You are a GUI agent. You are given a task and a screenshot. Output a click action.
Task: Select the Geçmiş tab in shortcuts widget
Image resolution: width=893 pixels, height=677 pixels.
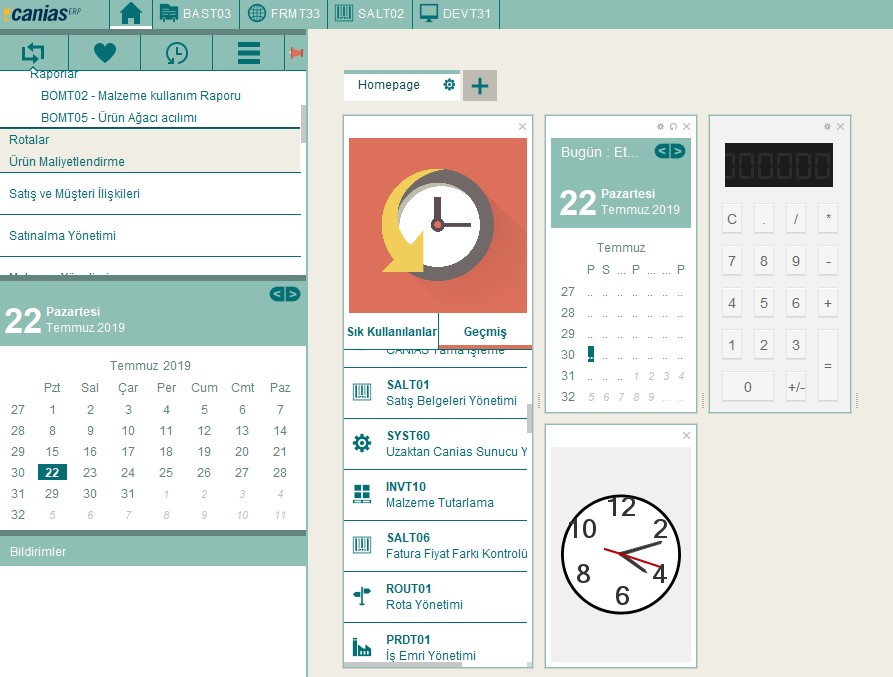tap(485, 332)
